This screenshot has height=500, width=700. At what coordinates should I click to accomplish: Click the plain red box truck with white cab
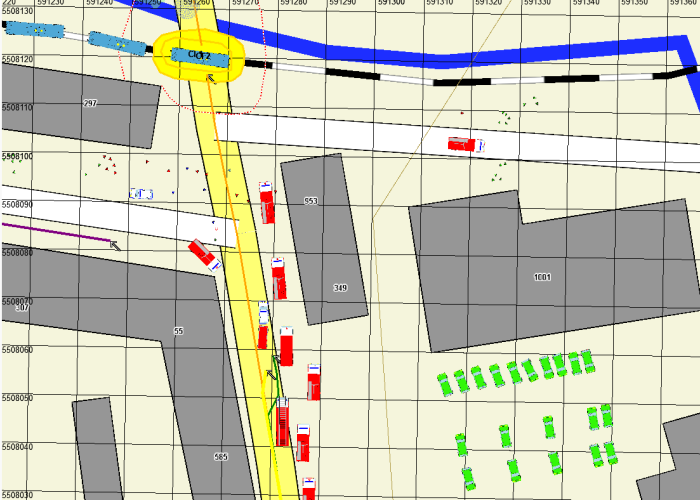coord(287,346)
